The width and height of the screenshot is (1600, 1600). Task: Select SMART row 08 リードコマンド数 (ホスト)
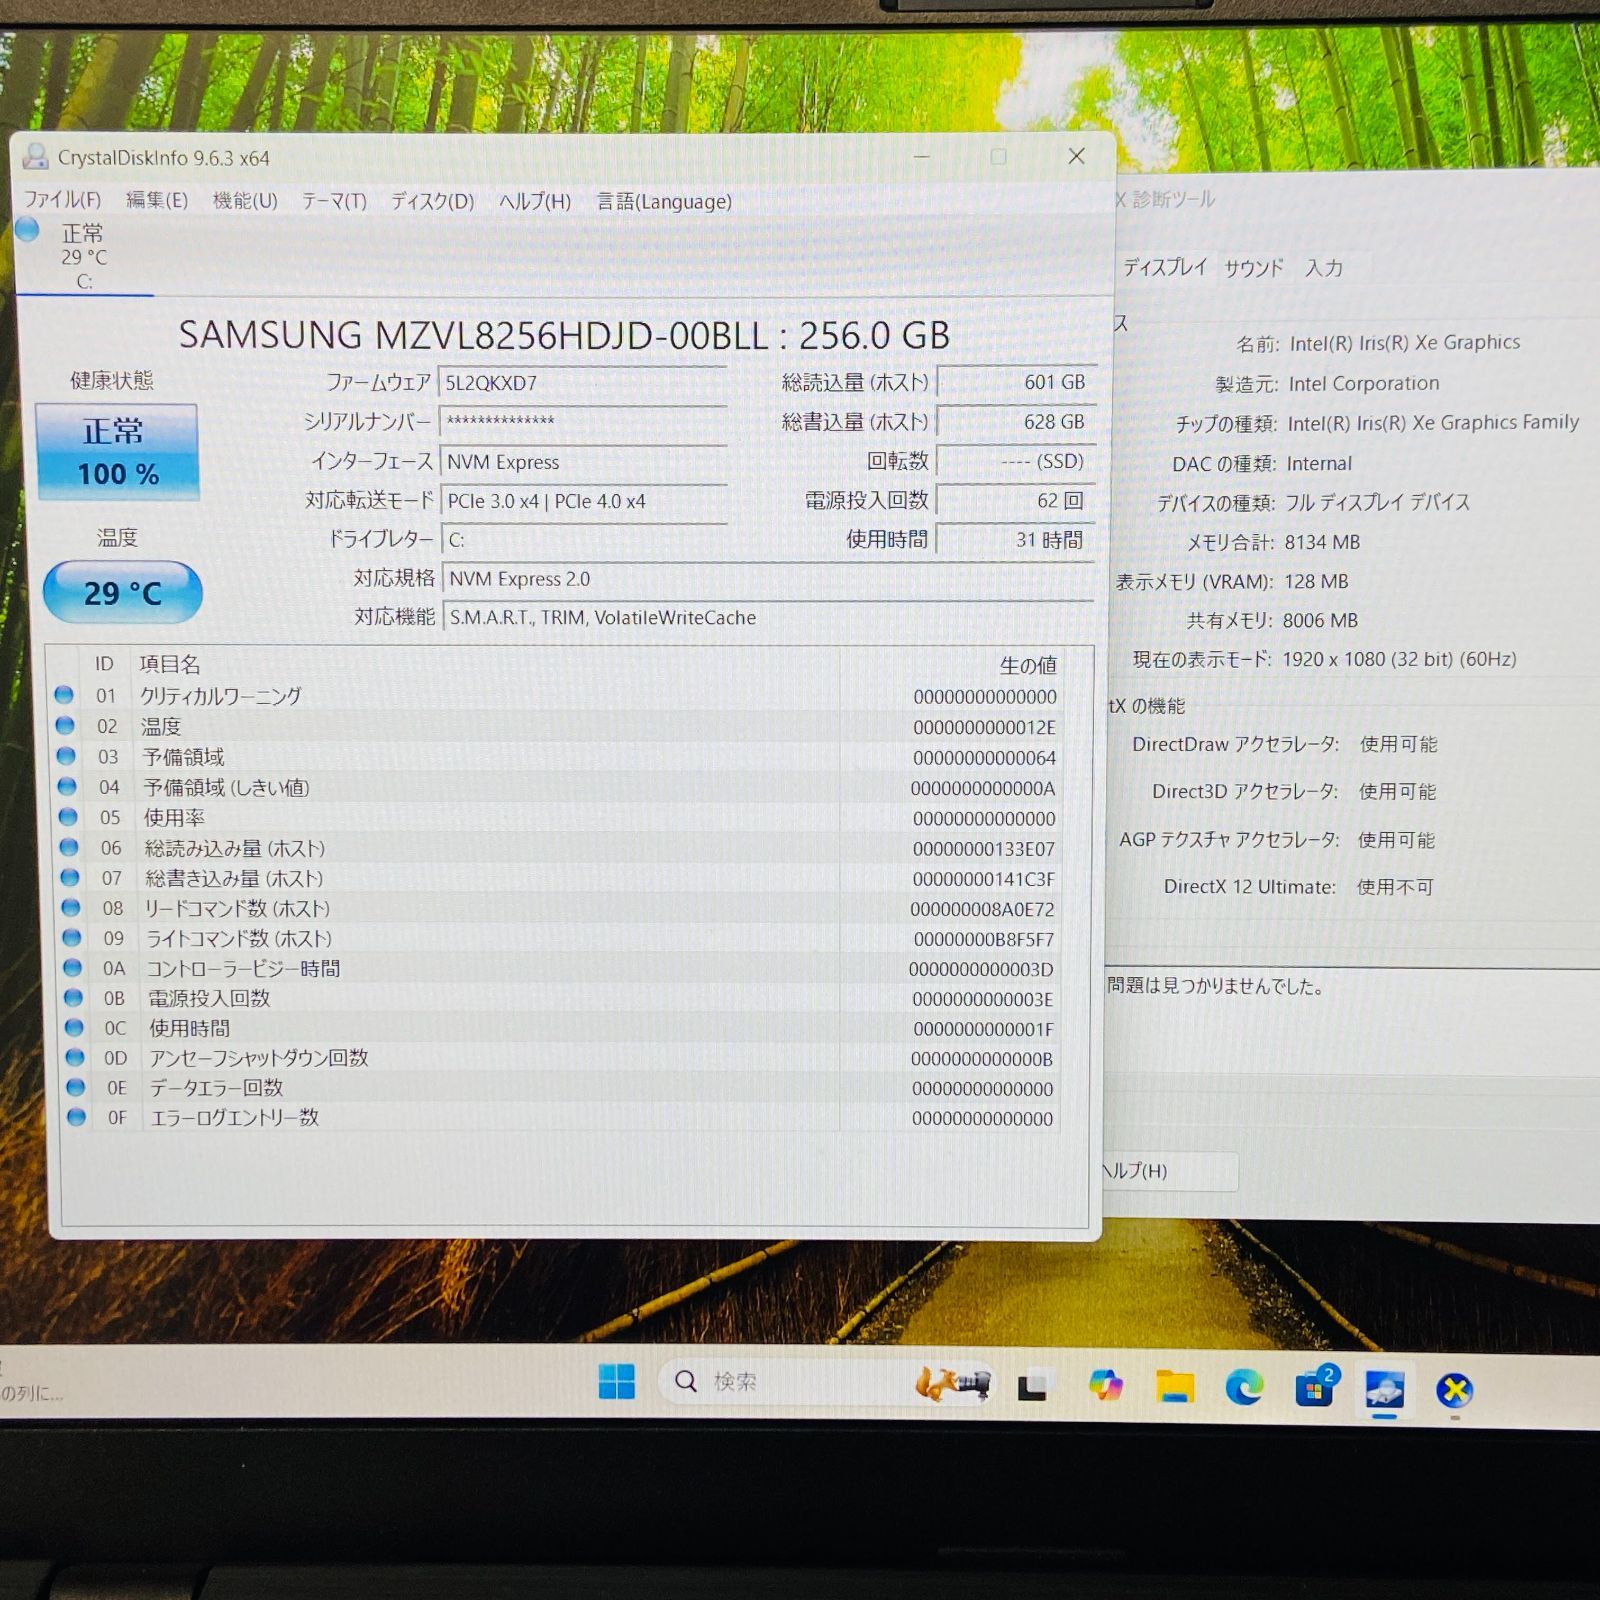(x=556, y=908)
